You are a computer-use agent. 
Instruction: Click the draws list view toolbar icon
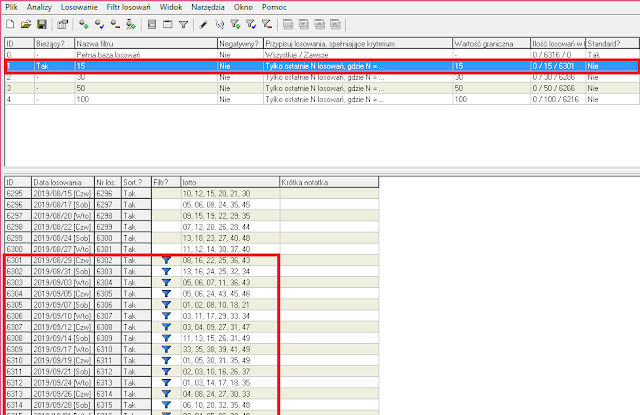[x=152, y=24]
